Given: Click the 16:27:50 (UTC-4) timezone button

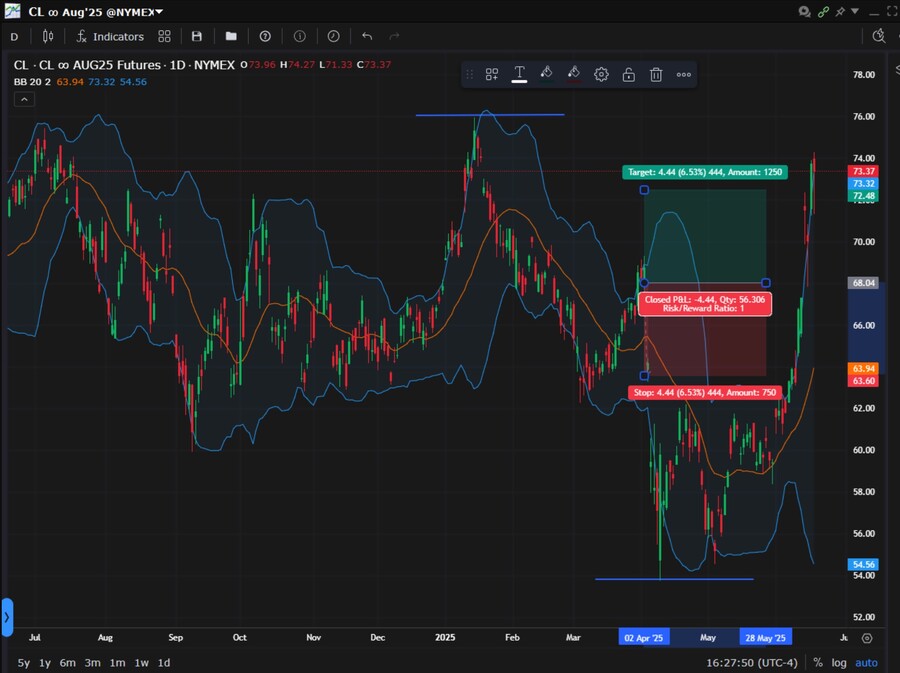Looking at the screenshot, I should pyautogui.click(x=751, y=663).
